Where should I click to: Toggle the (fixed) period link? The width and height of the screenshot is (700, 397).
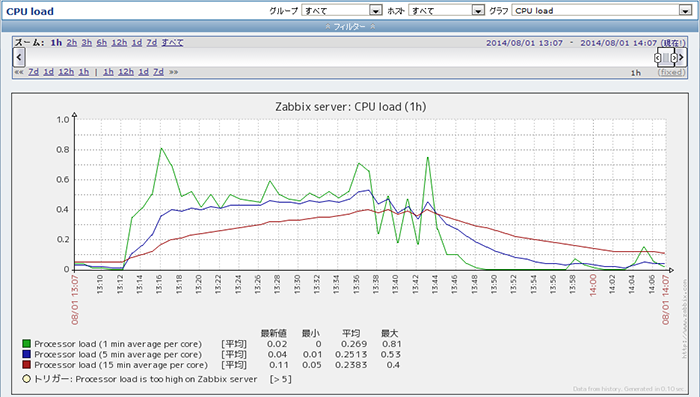671,72
